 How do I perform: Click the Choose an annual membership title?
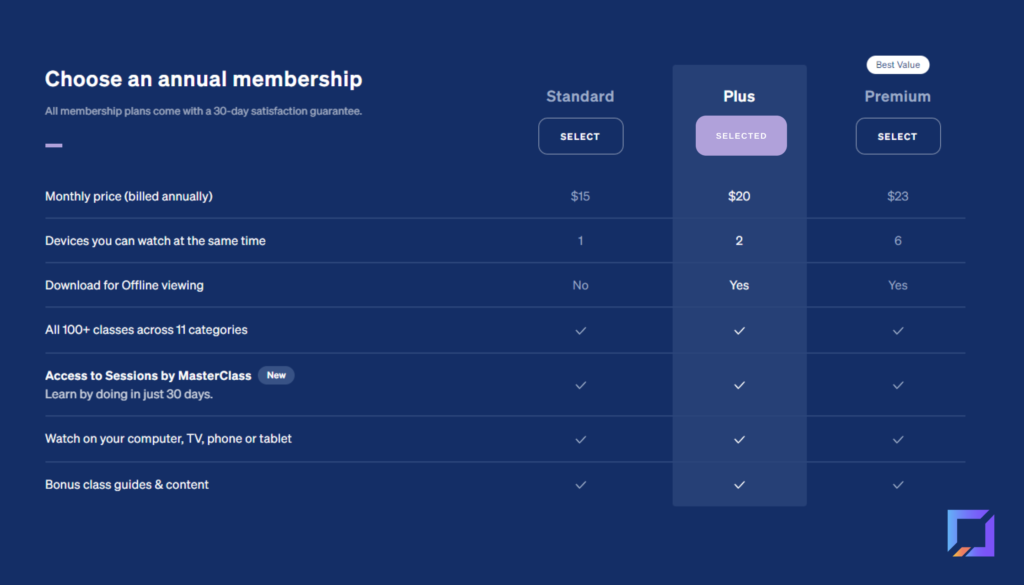pos(203,79)
